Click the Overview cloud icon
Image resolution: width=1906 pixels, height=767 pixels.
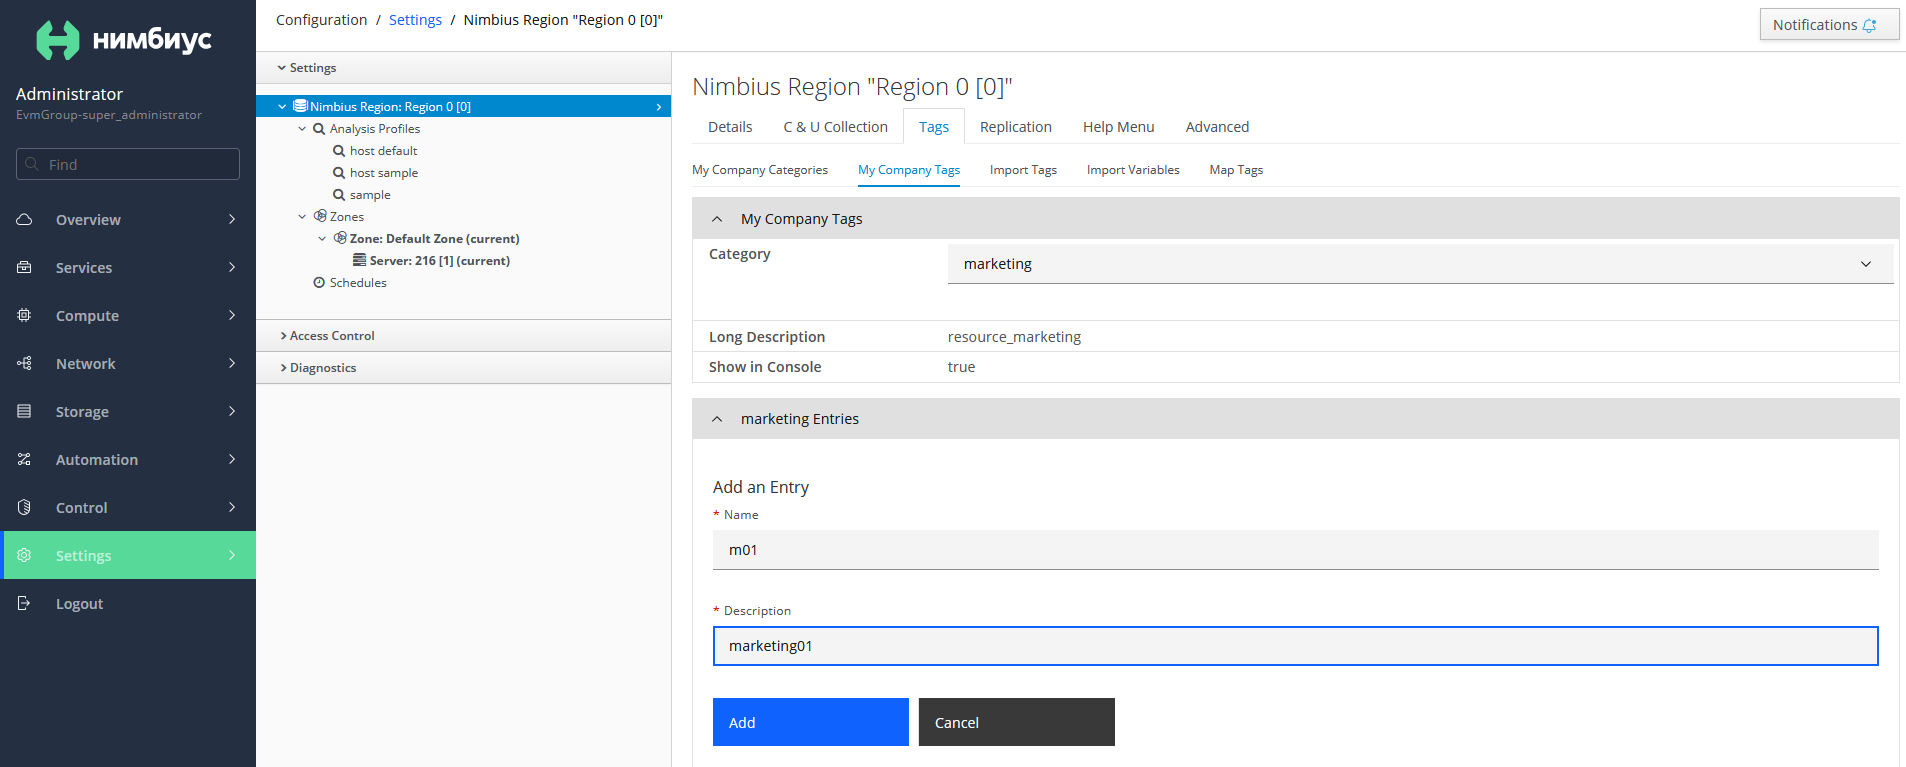(24, 219)
